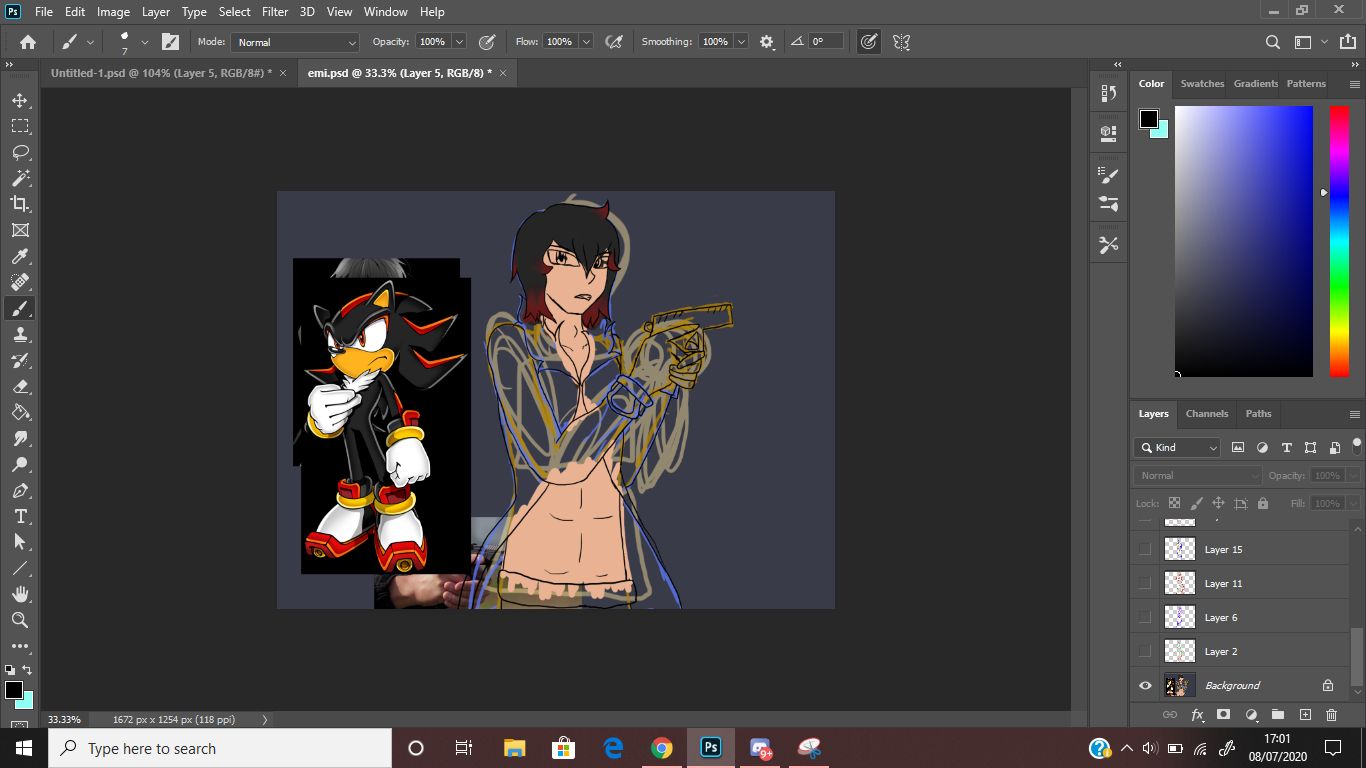Viewport: 1366px width, 768px height.
Task: Open smoothing options gear
Action: click(x=767, y=42)
